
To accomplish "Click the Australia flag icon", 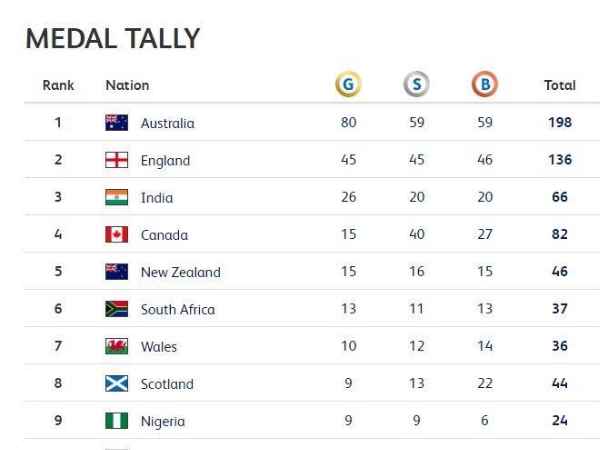I will [x=117, y=123].
